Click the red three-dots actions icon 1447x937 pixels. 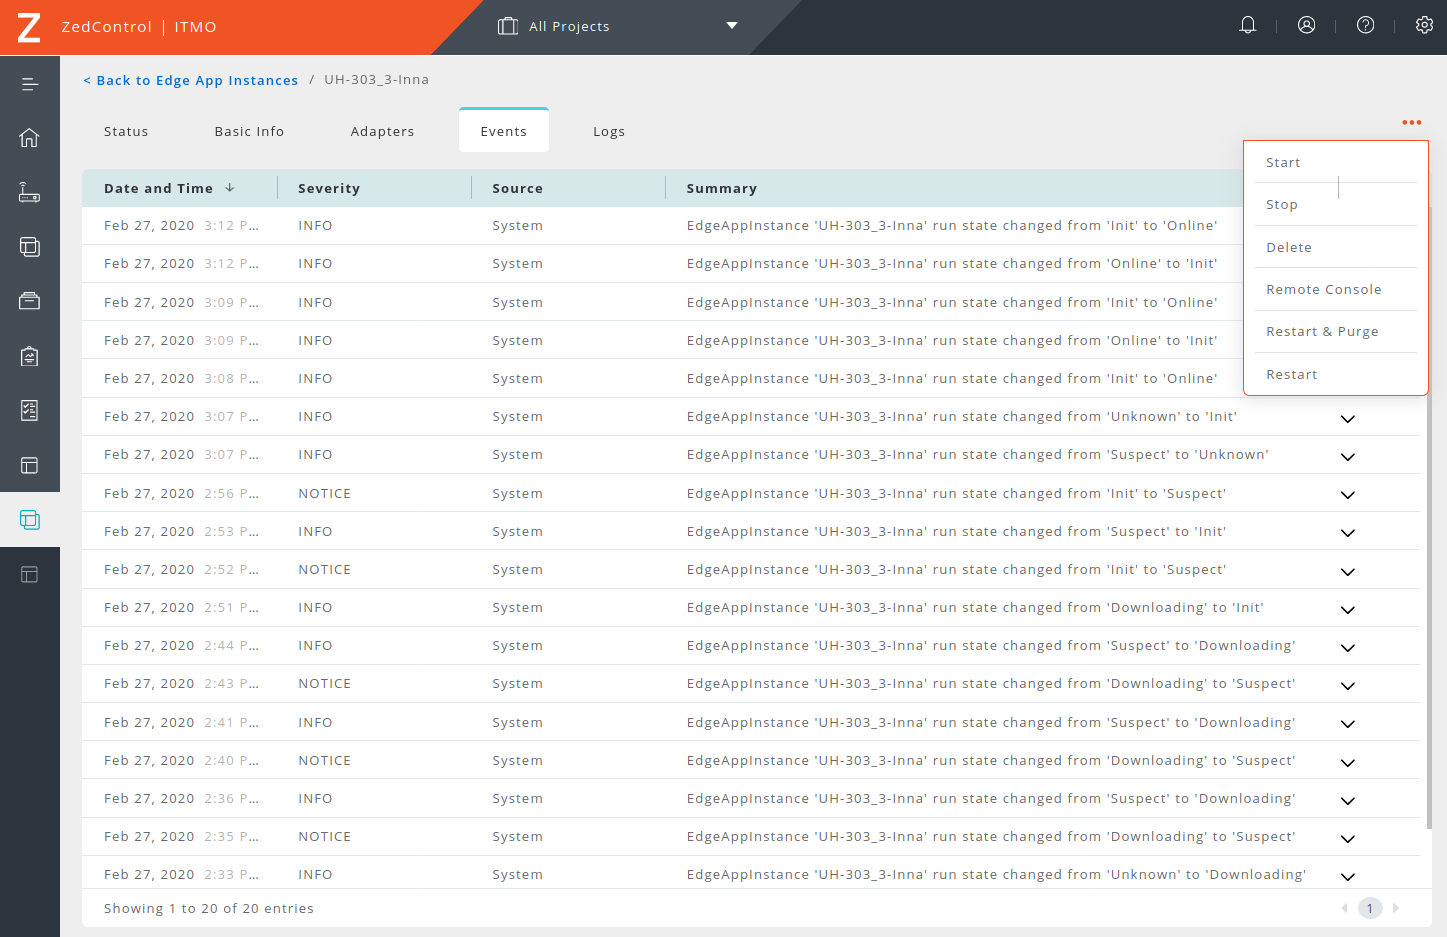(1411, 122)
